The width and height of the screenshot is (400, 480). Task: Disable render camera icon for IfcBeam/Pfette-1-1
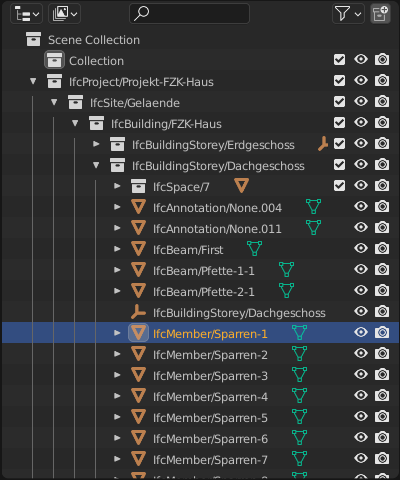382,270
